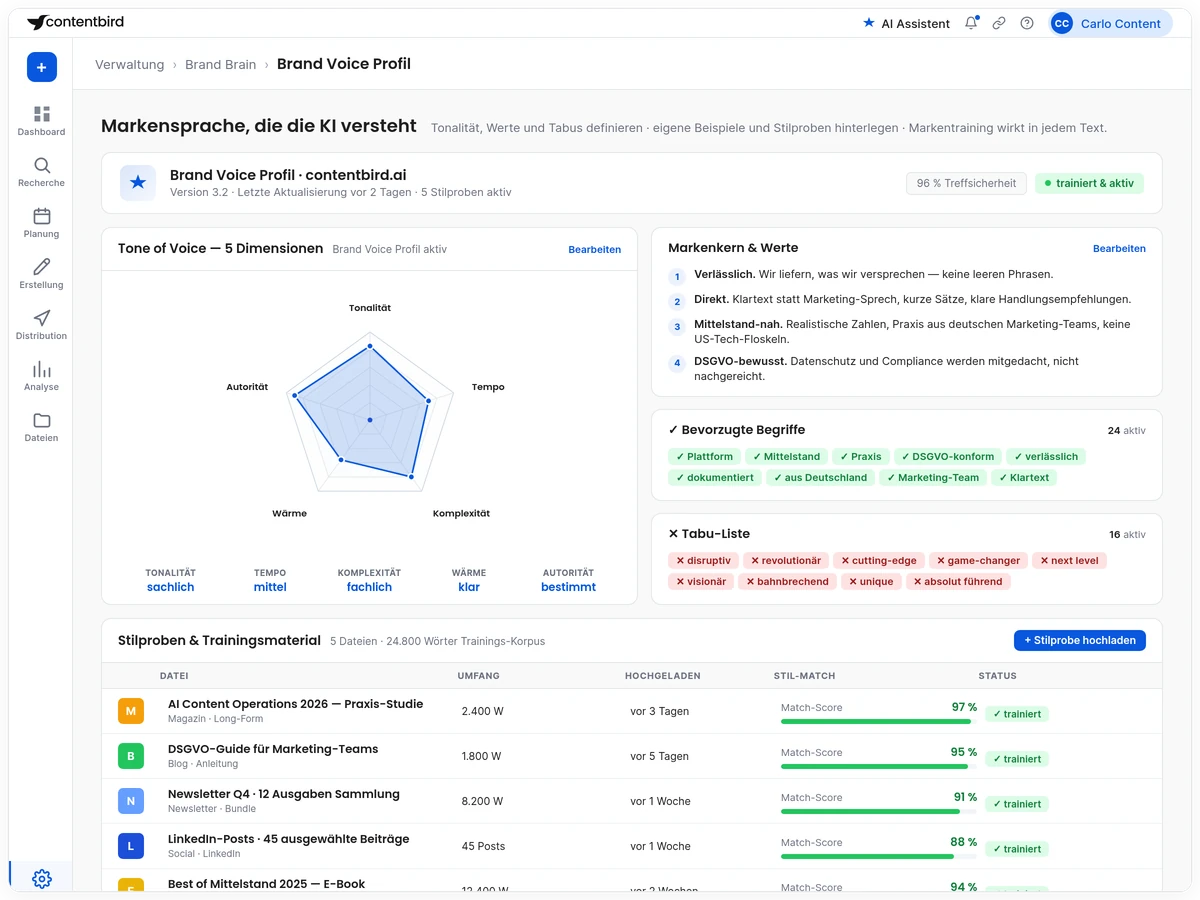
Task: Click the Mittelstand preferred term tag
Action: 786,456
